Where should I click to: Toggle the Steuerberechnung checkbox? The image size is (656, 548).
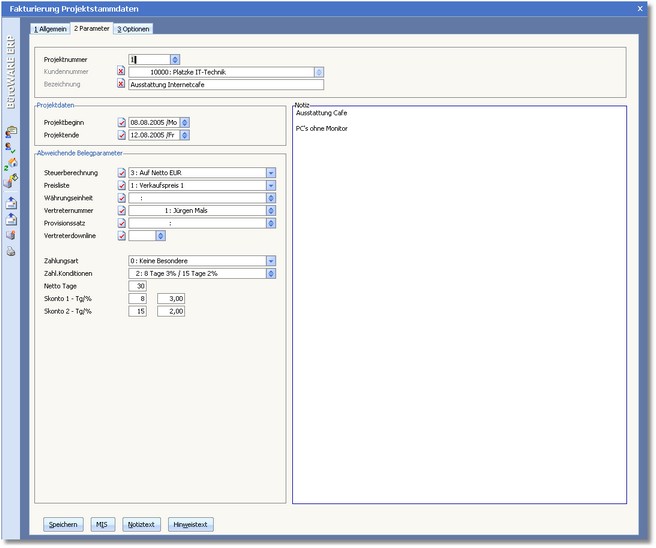click(122, 172)
